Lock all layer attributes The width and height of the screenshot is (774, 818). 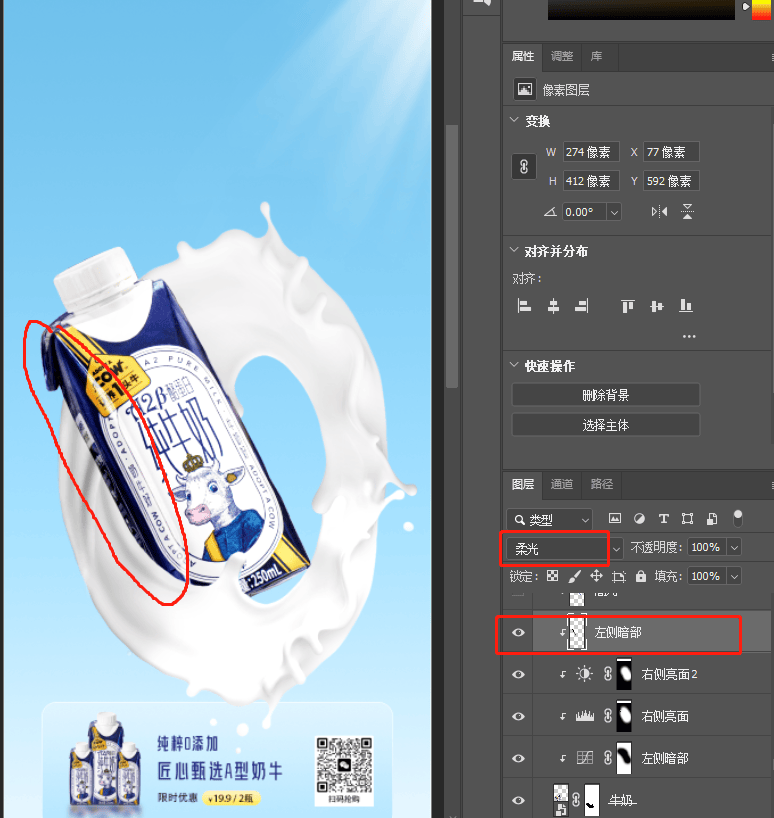pyautogui.click(x=640, y=576)
